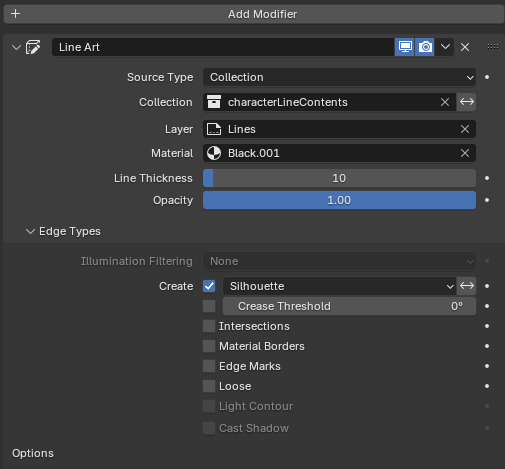
Task: Invert collection with the arrows icon
Action: click(x=467, y=102)
